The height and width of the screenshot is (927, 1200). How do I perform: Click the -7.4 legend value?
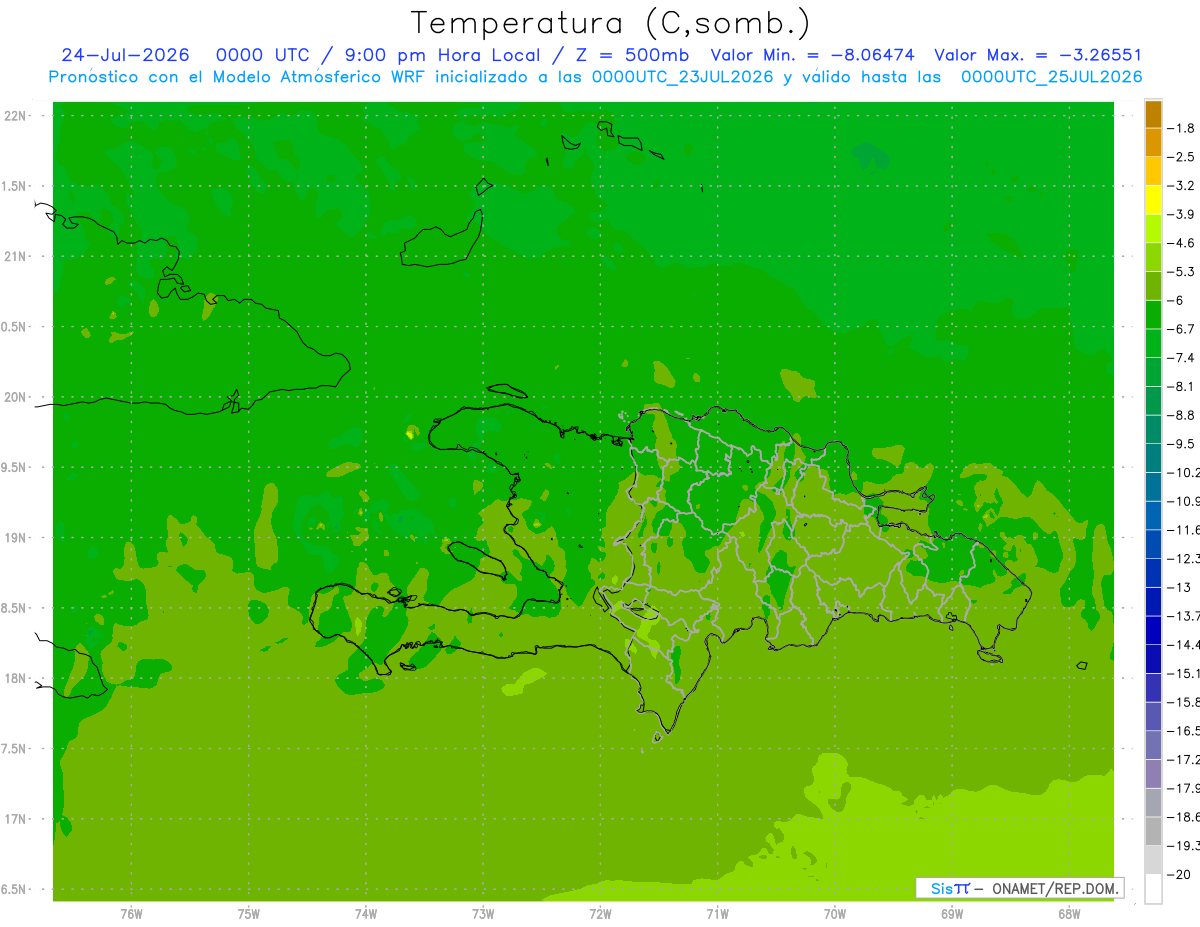pyautogui.click(x=1183, y=358)
